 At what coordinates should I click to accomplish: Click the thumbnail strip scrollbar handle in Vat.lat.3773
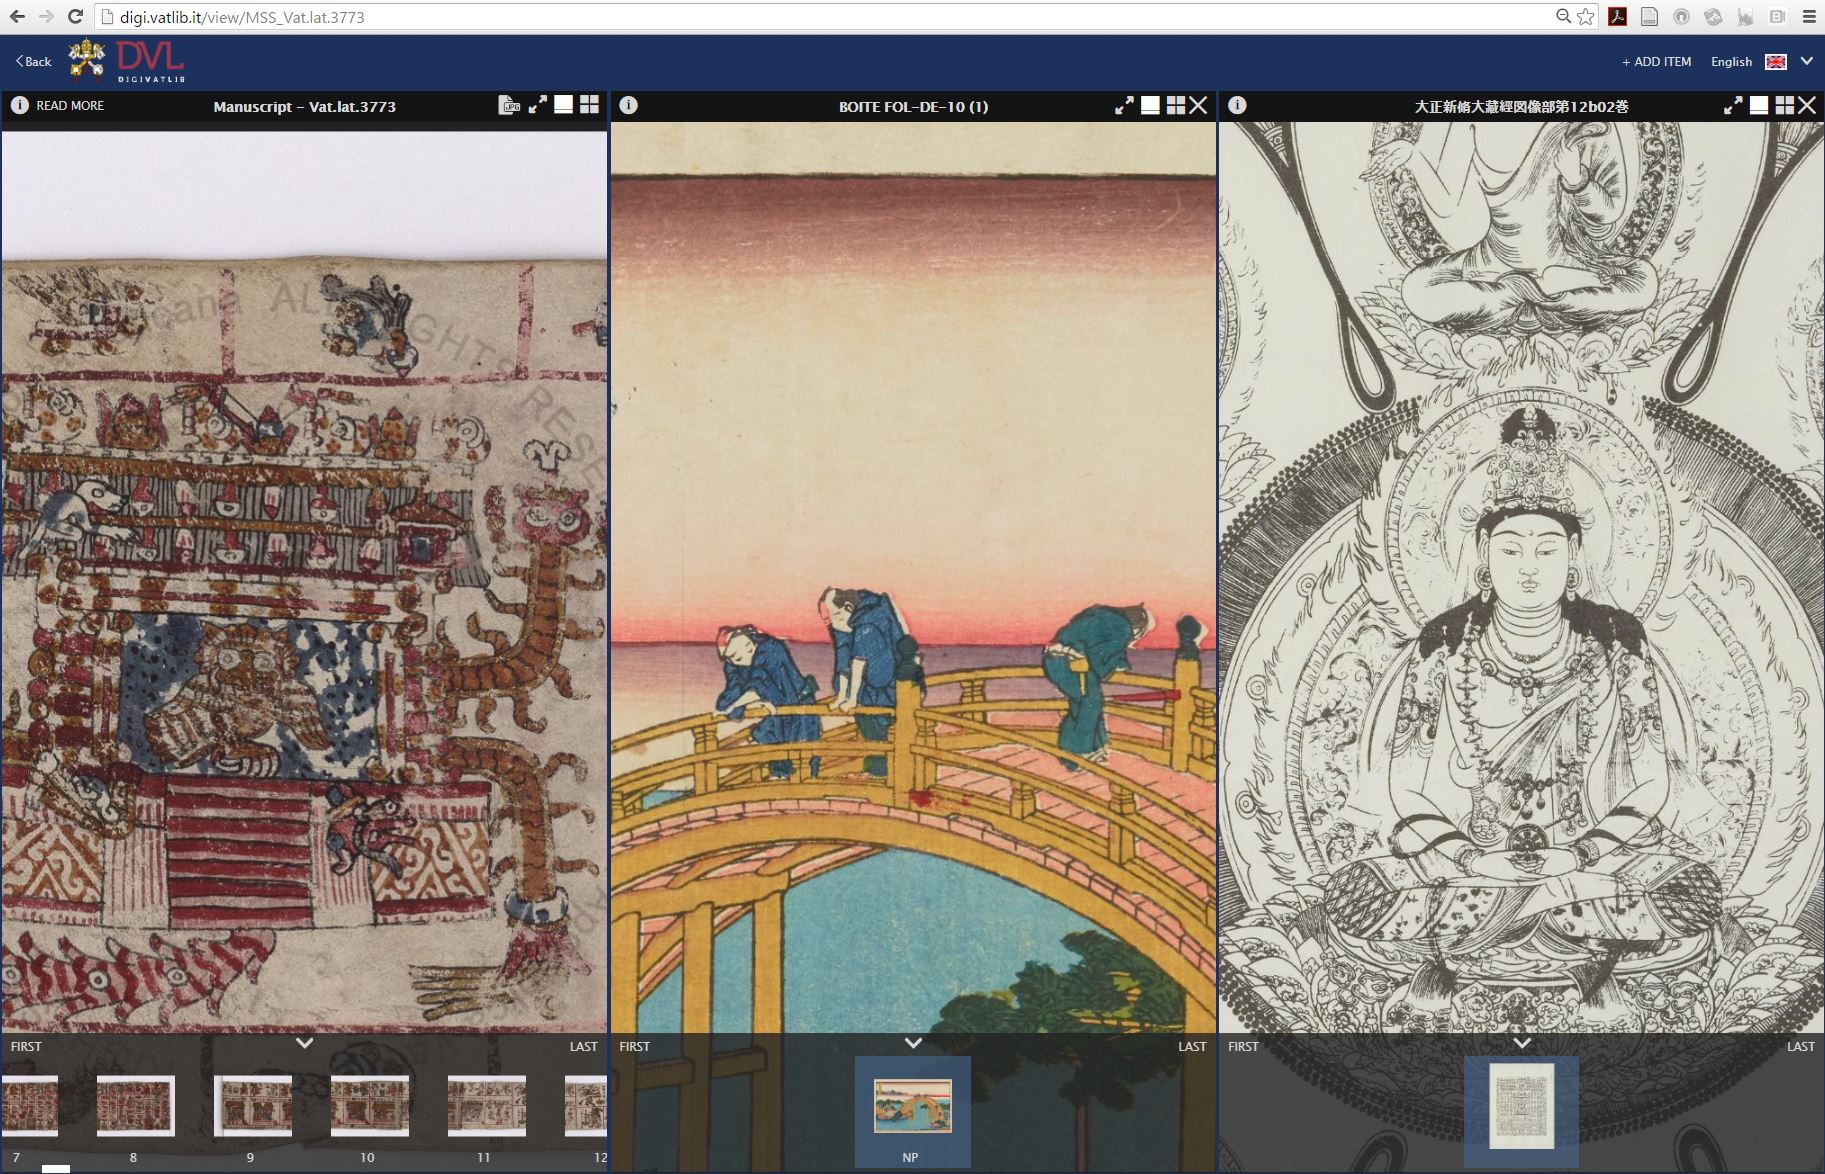click(x=56, y=1169)
